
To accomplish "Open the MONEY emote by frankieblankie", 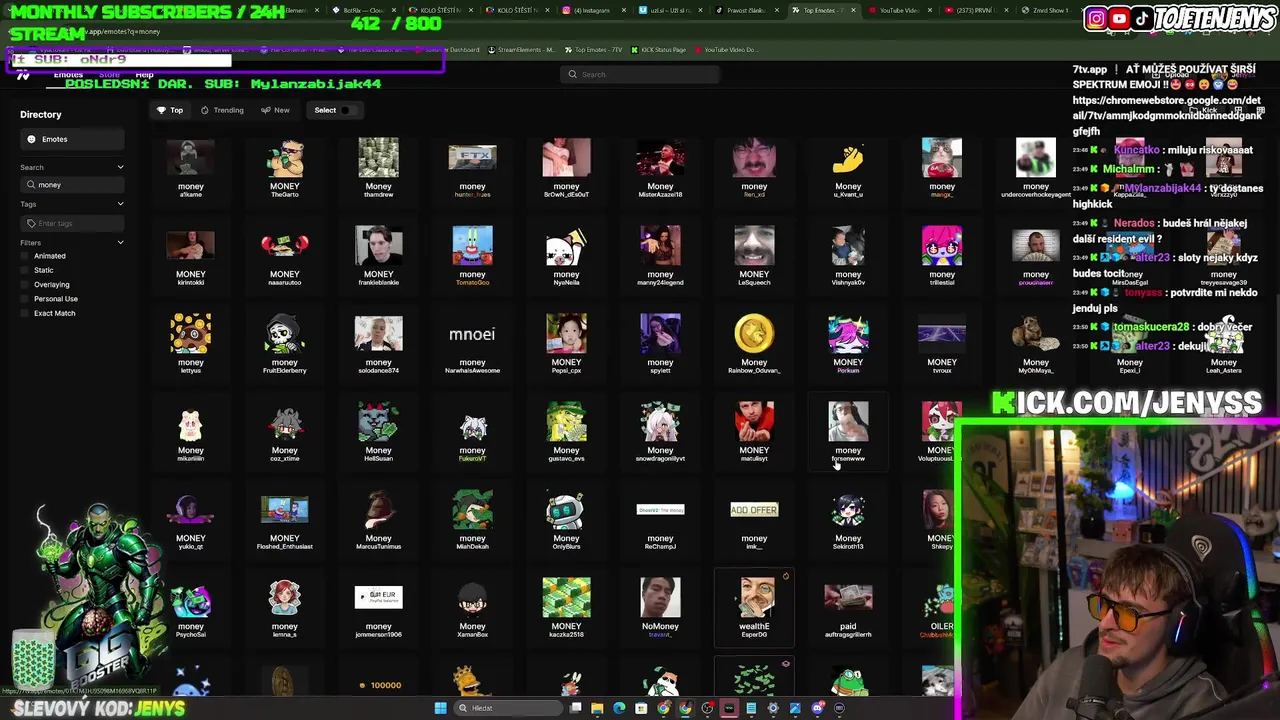I will (378, 255).
